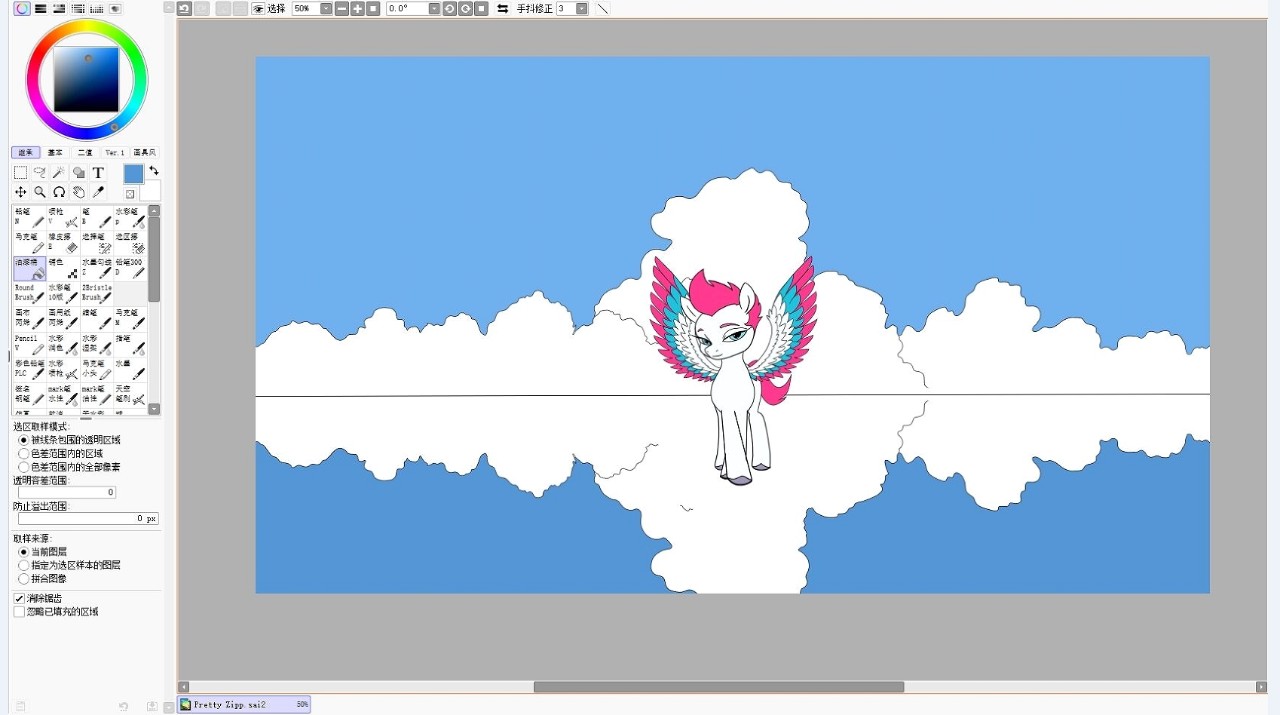The height and width of the screenshot is (715, 1280).
Task: Select the hand pan tool
Action: click(x=79, y=192)
